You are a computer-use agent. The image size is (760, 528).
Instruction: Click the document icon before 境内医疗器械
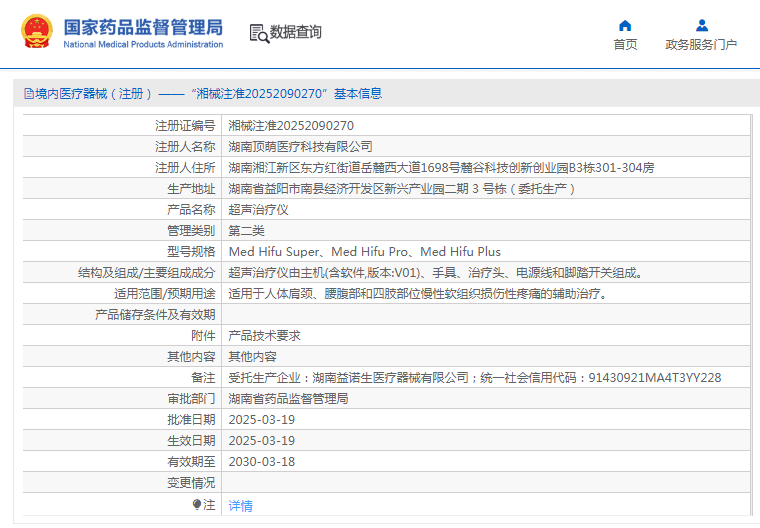pos(29,94)
